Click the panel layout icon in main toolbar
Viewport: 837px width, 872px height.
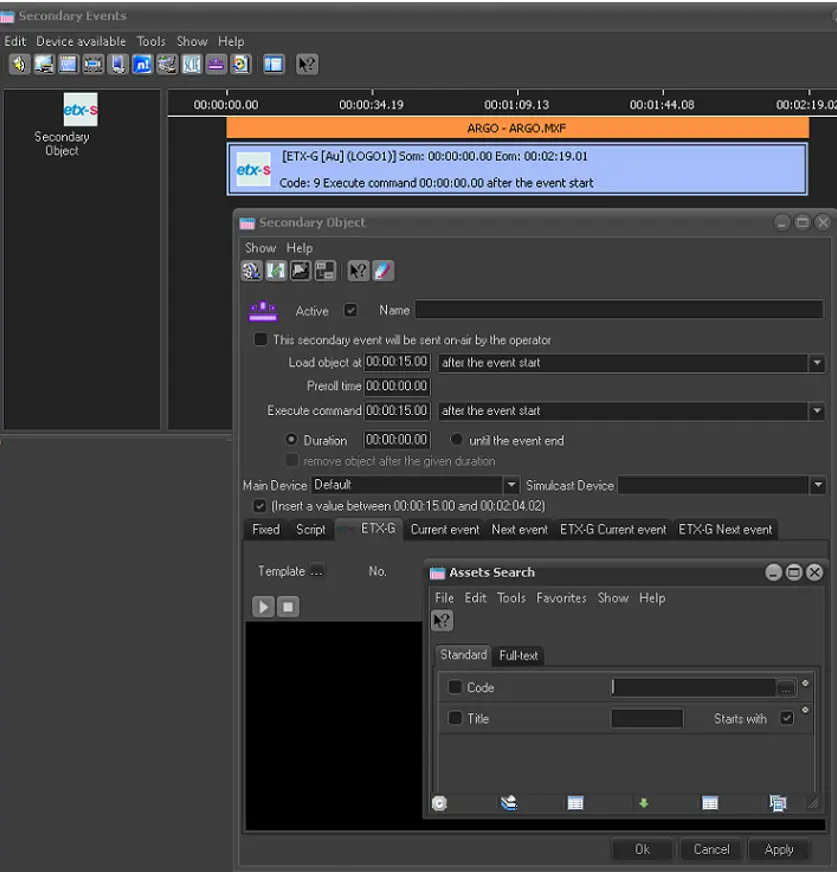tap(274, 64)
